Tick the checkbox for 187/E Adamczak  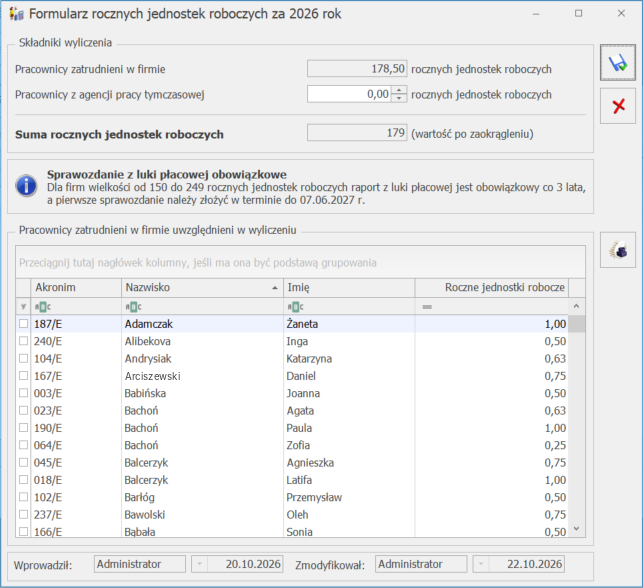click(x=23, y=324)
